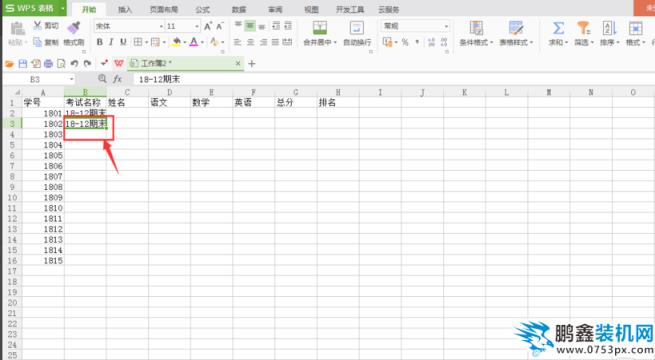The image size is (655, 360).
Task: Open the font size dropdown showing 11
Action: [x=197, y=26]
